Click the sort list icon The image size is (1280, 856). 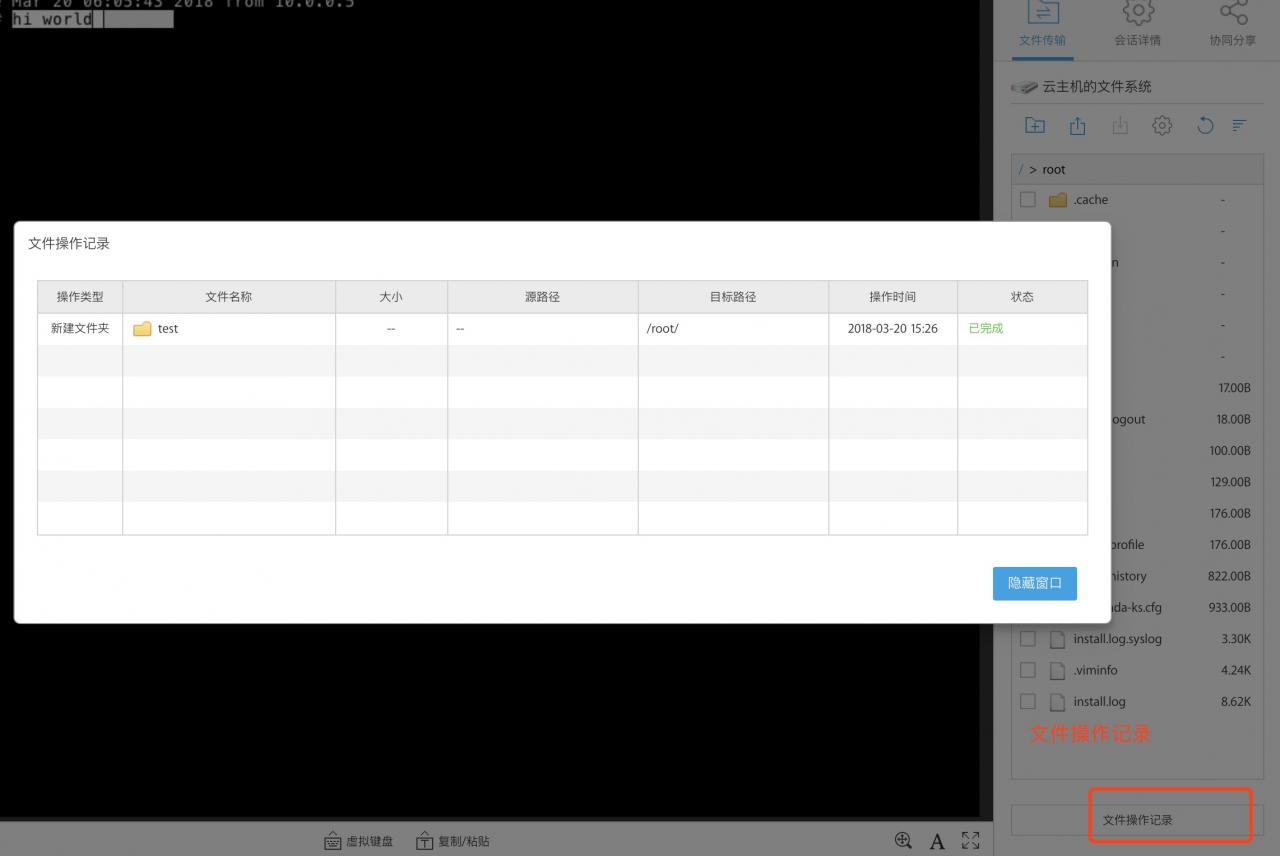point(1240,126)
